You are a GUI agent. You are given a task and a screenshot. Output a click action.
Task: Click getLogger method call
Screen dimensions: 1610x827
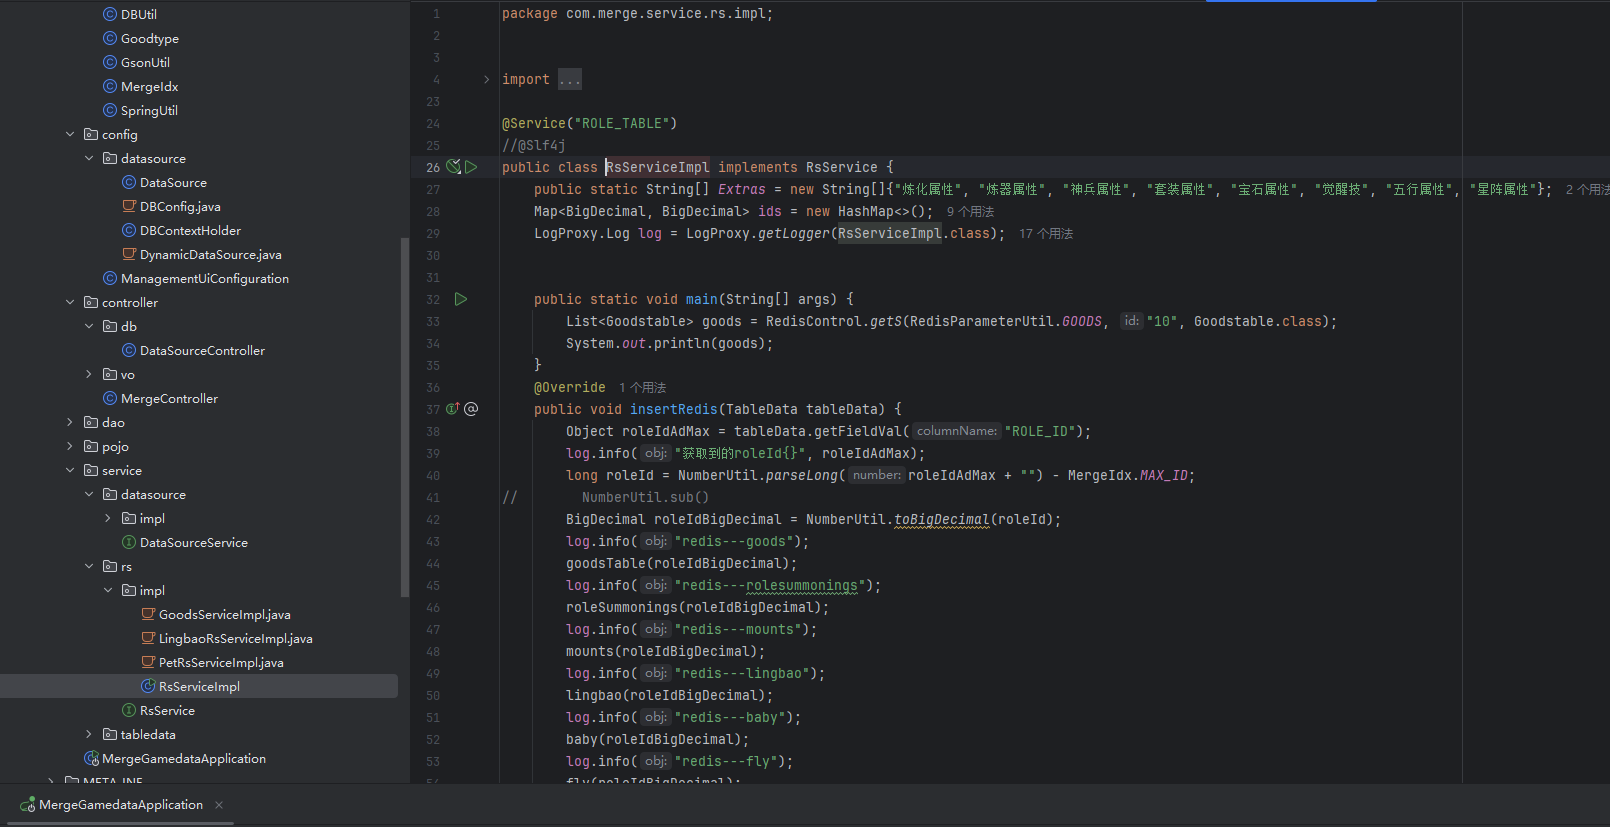(x=794, y=233)
